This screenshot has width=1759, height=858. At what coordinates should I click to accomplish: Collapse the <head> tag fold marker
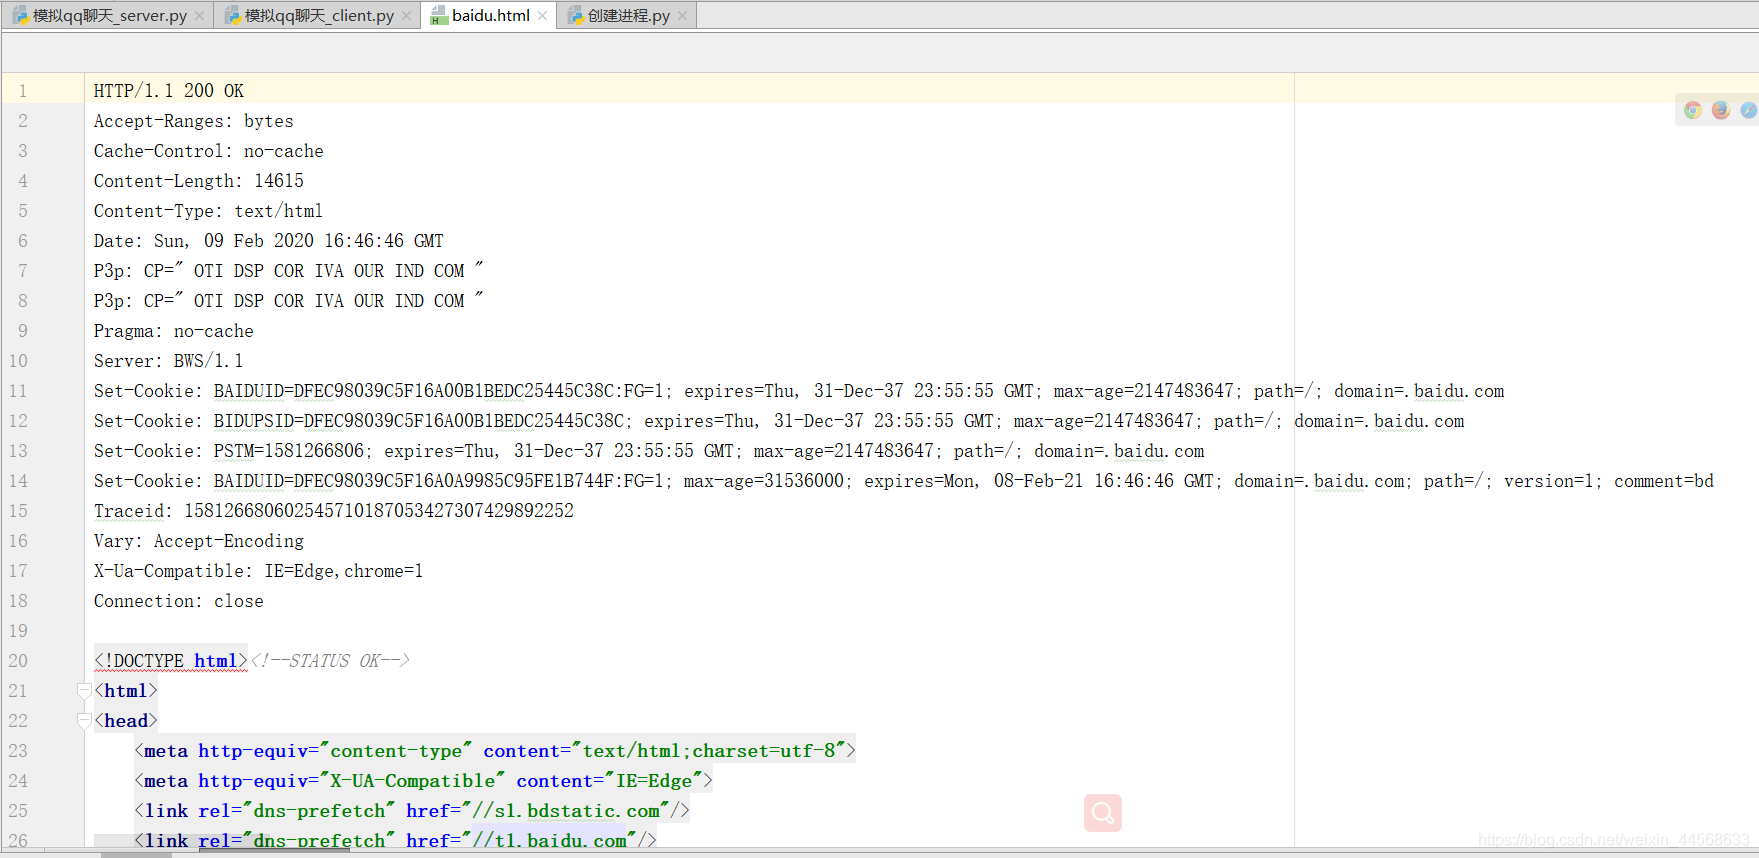pos(84,720)
